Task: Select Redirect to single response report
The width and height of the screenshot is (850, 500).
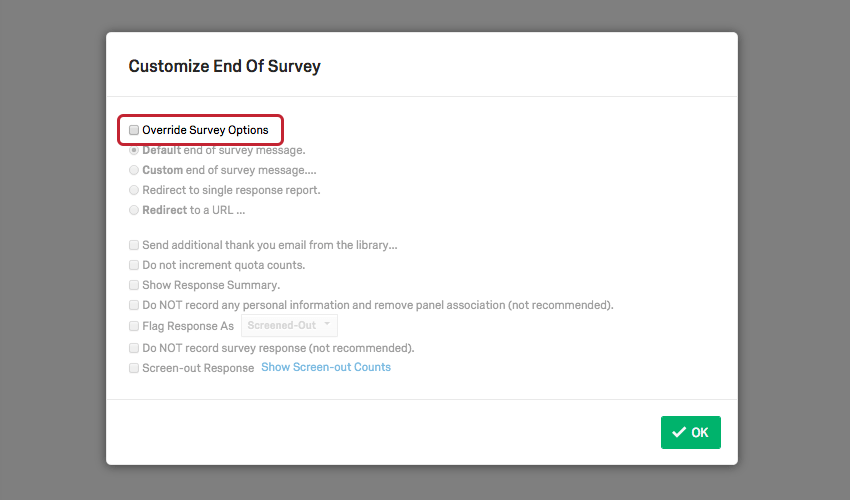Action: [x=134, y=190]
